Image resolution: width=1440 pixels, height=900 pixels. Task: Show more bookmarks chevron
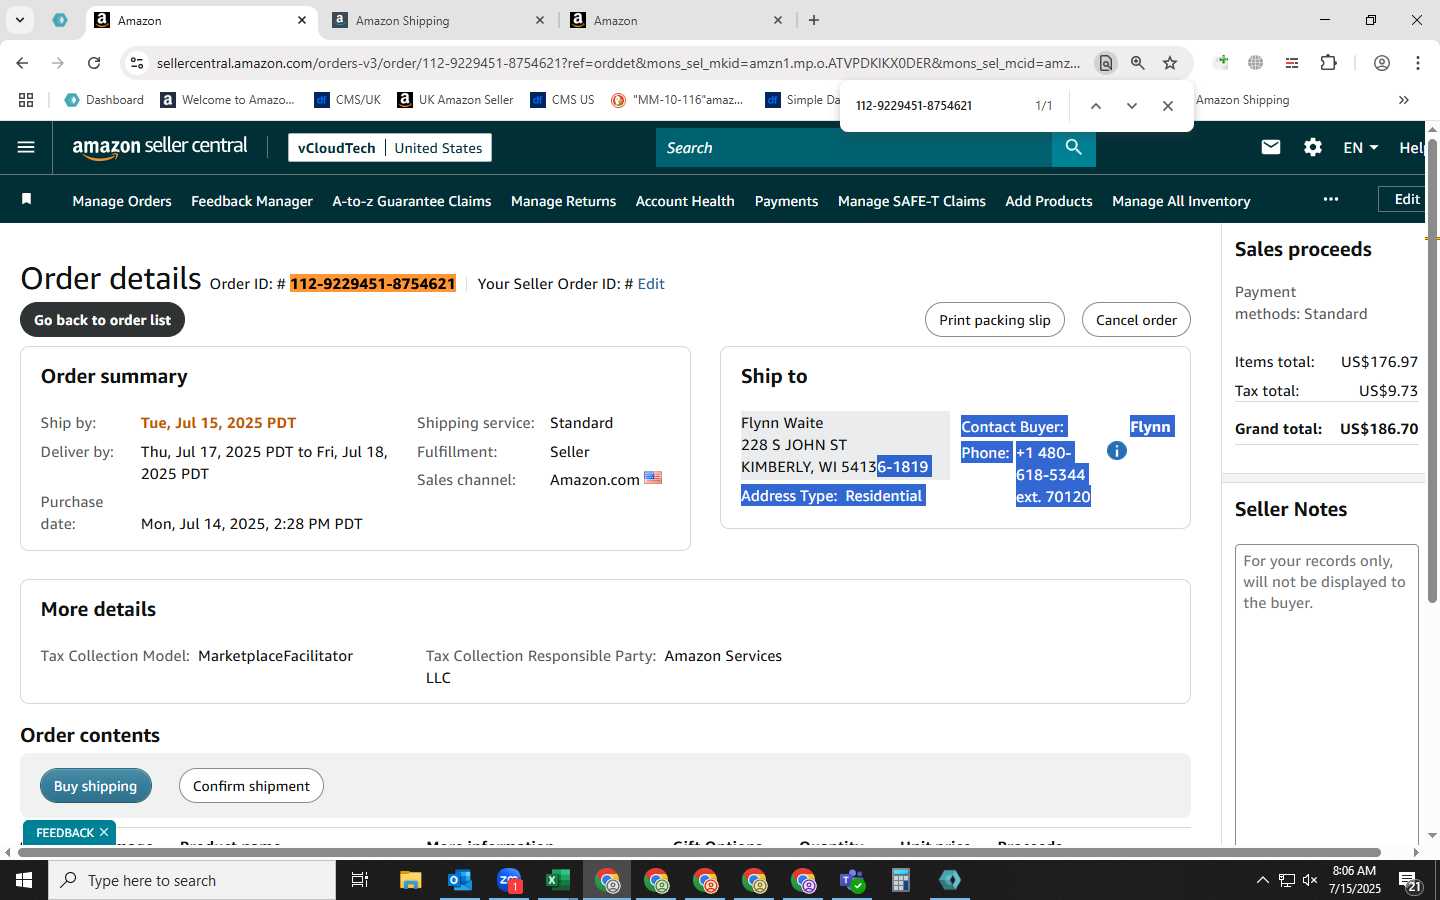point(1404,100)
